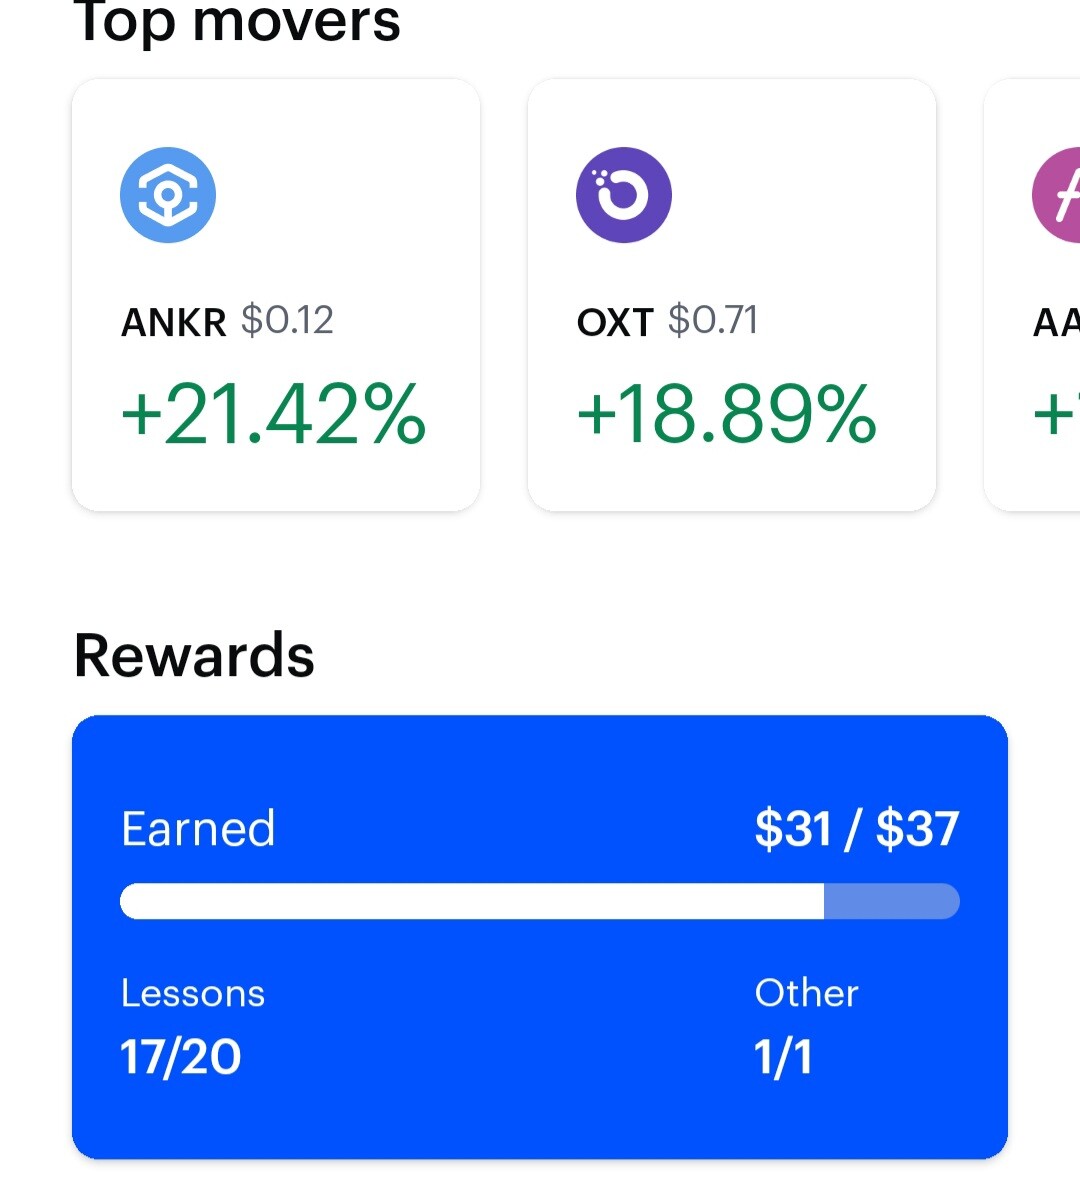Tap the Rewards section header
This screenshot has width=1080, height=1201.
click(x=195, y=655)
